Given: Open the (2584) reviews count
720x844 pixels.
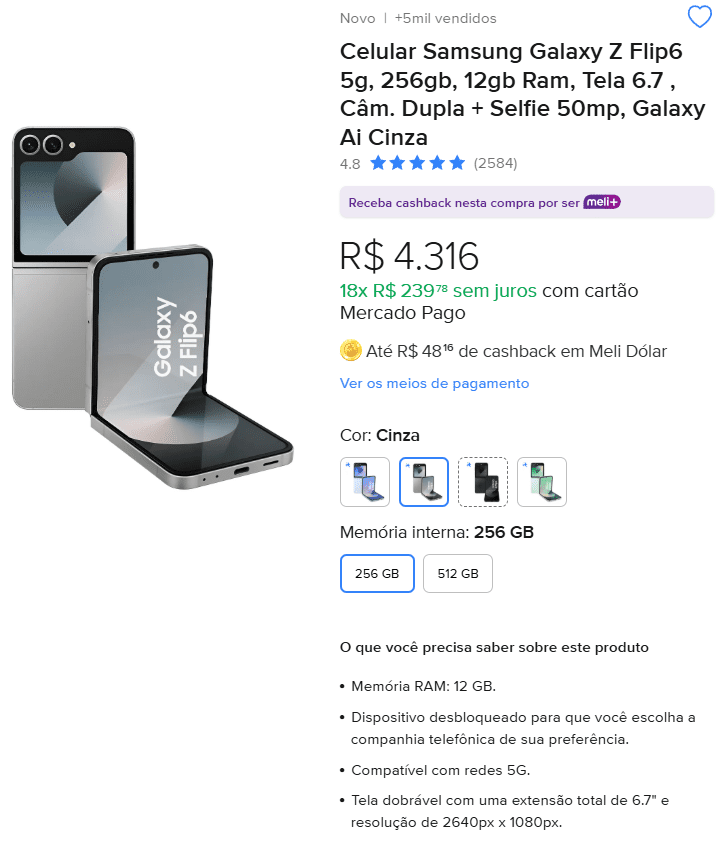Looking at the screenshot, I should (495, 163).
